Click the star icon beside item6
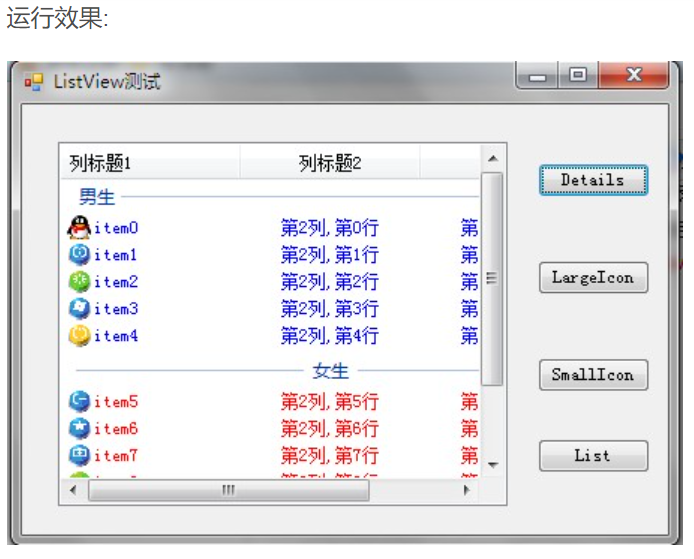The width and height of the screenshot is (694, 559). point(79,428)
